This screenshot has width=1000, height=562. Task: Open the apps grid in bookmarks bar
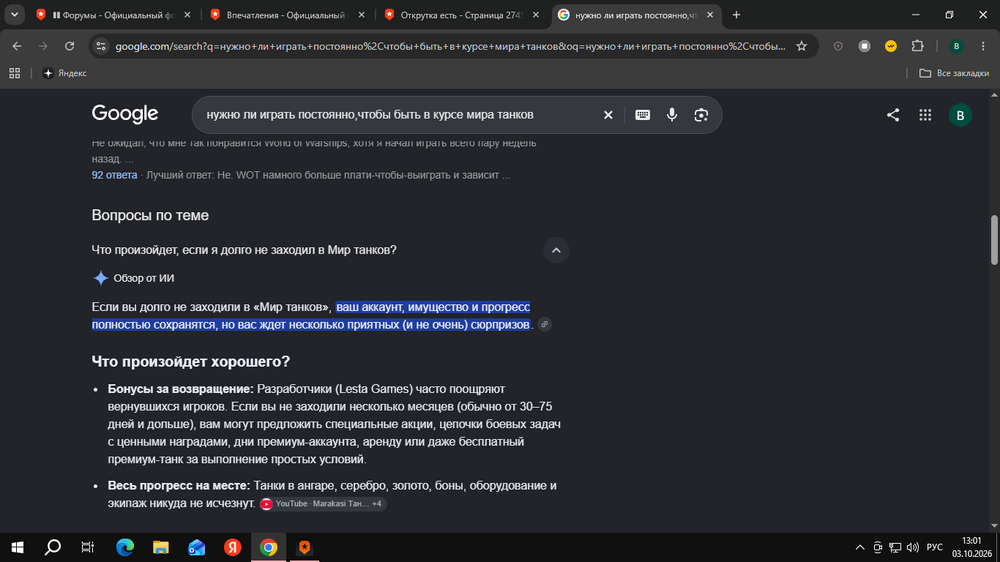click(x=15, y=73)
